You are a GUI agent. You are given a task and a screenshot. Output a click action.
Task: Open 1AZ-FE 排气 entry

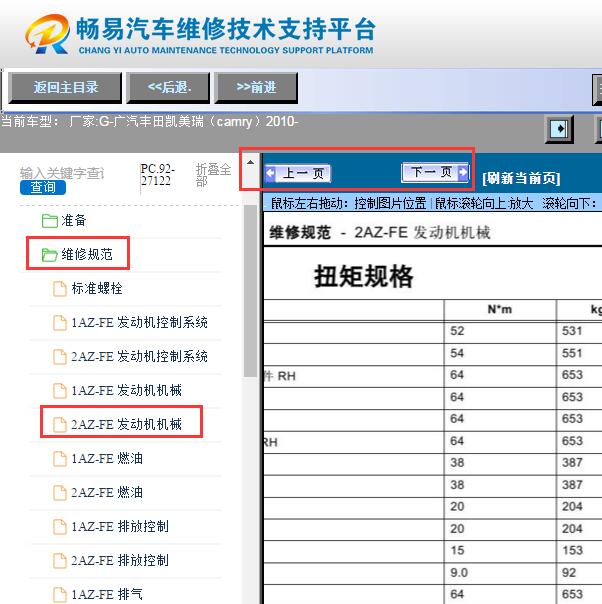click(x=107, y=594)
